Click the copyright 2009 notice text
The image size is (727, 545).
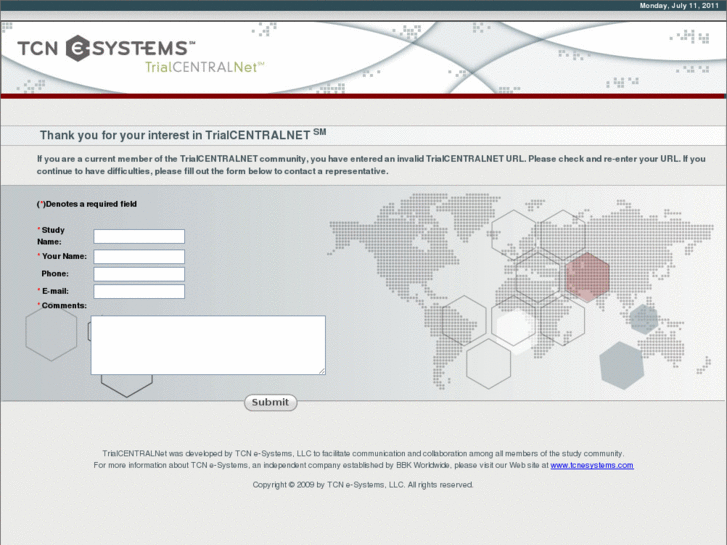363,485
